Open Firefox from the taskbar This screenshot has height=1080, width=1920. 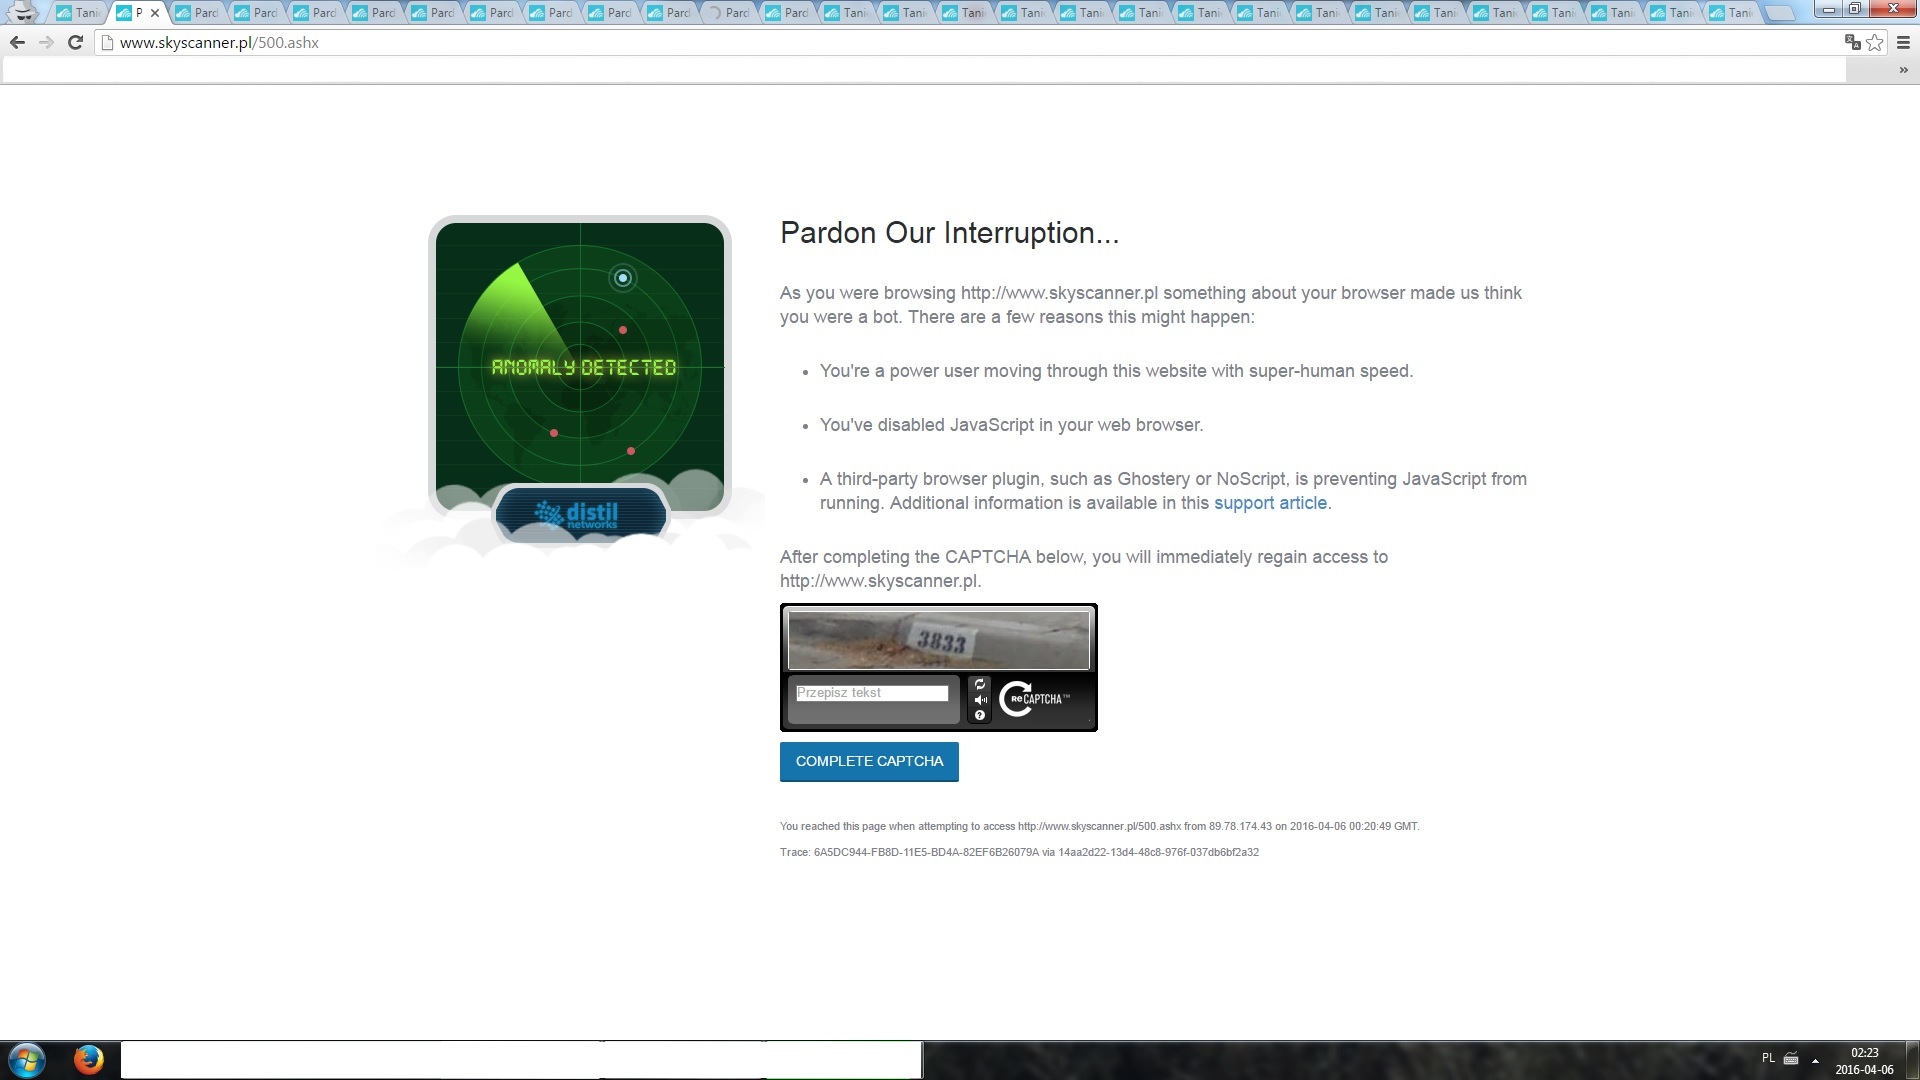coord(89,1059)
